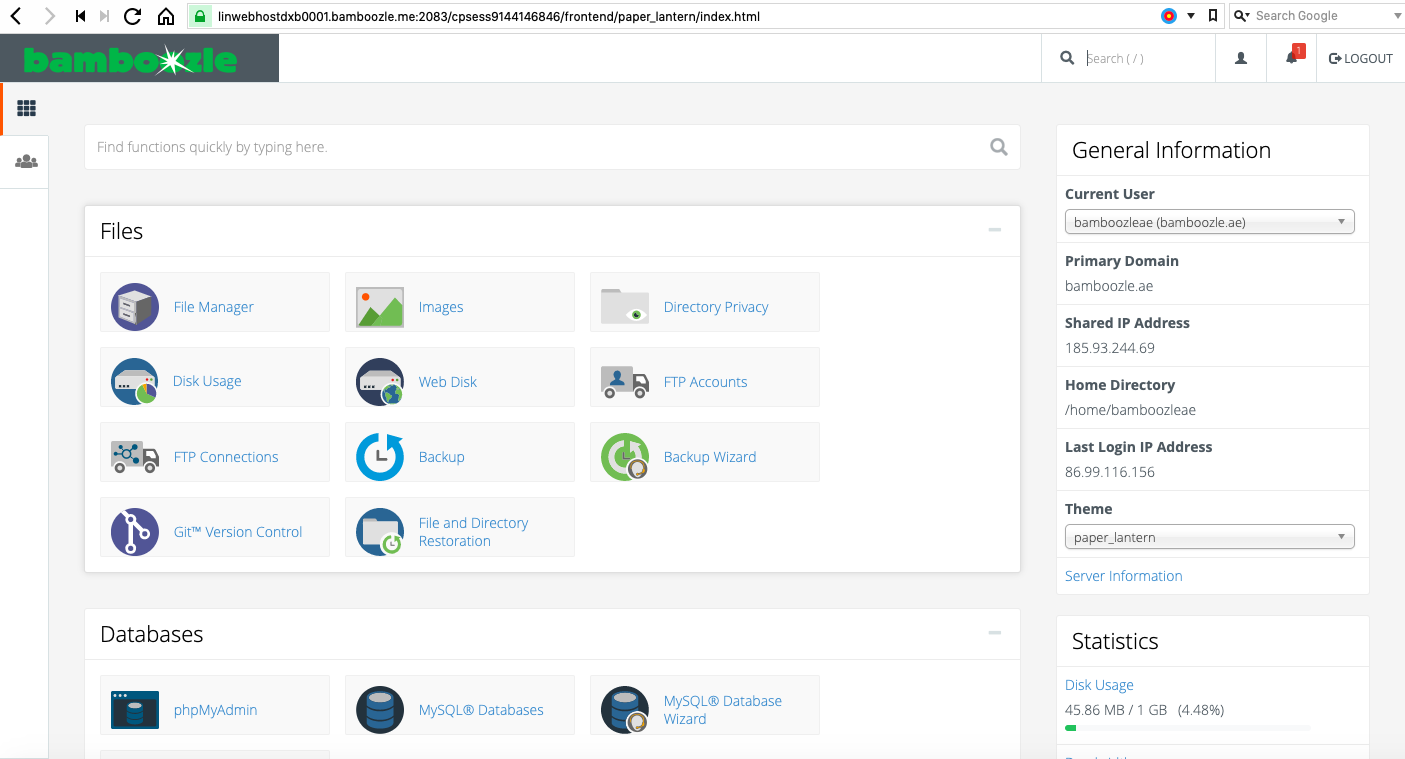Collapse the Databases section

[995, 633]
